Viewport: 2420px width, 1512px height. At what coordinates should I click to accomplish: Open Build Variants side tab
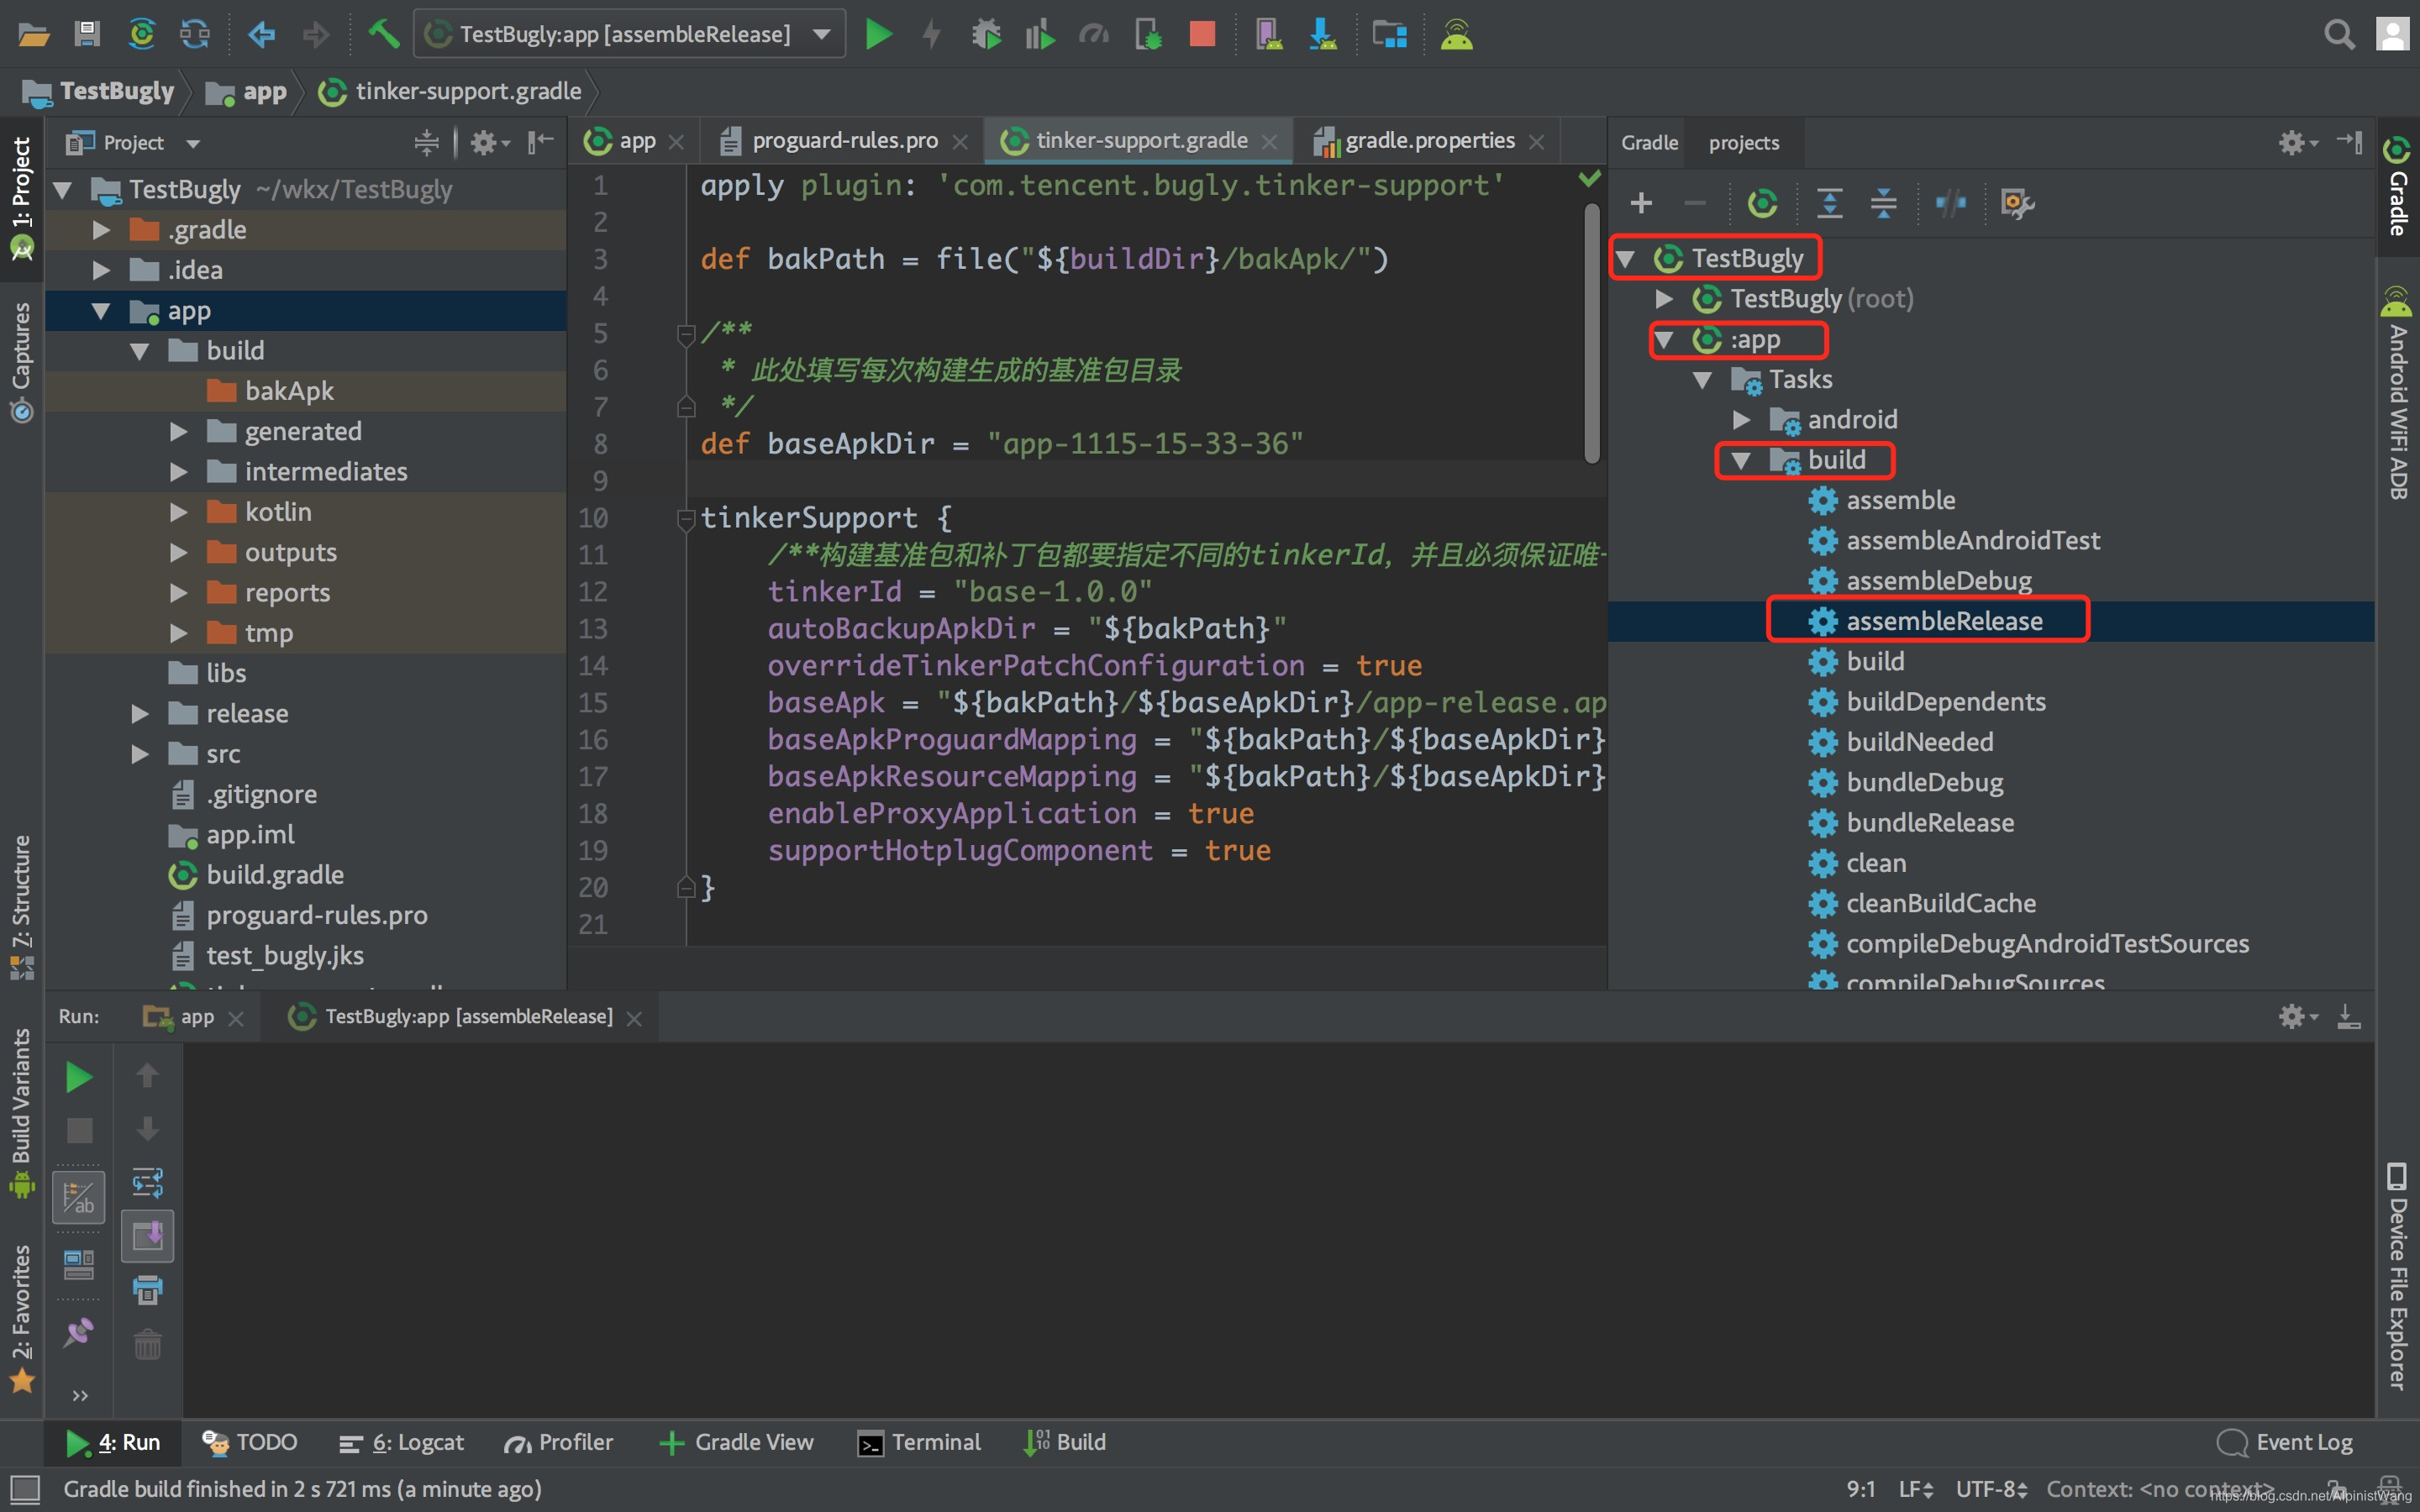pos(21,1114)
